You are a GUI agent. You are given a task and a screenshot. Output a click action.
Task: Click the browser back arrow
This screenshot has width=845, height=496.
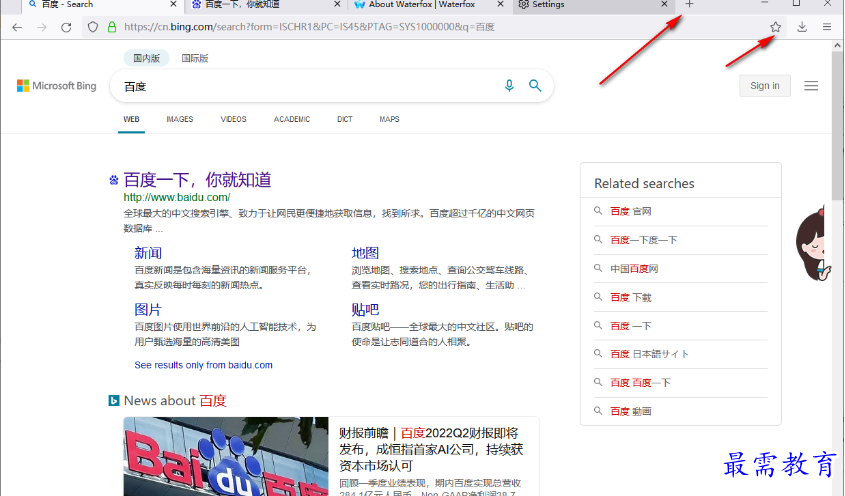(x=17, y=27)
